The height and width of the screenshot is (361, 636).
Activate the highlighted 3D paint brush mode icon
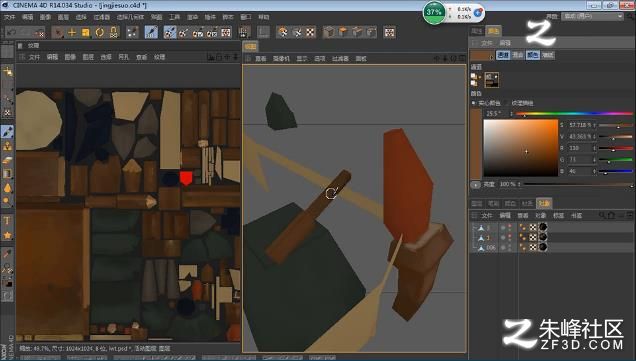tap(151, 32)
